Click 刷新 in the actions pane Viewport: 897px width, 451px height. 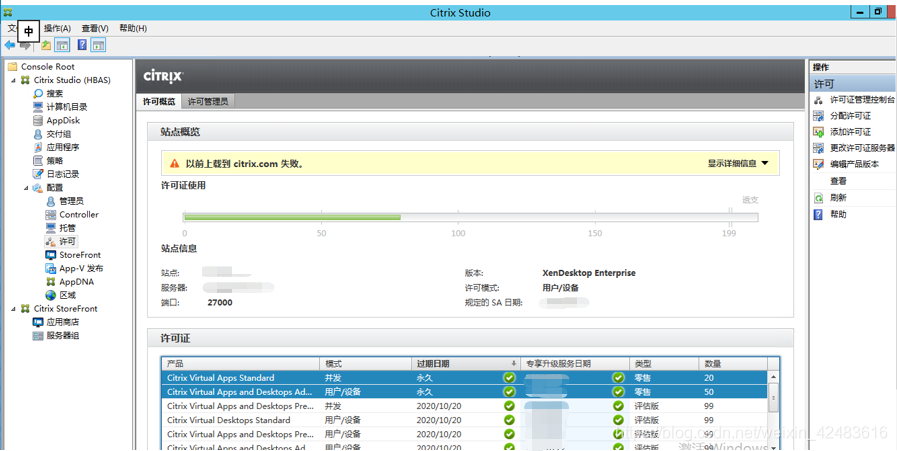pos(838,198)
